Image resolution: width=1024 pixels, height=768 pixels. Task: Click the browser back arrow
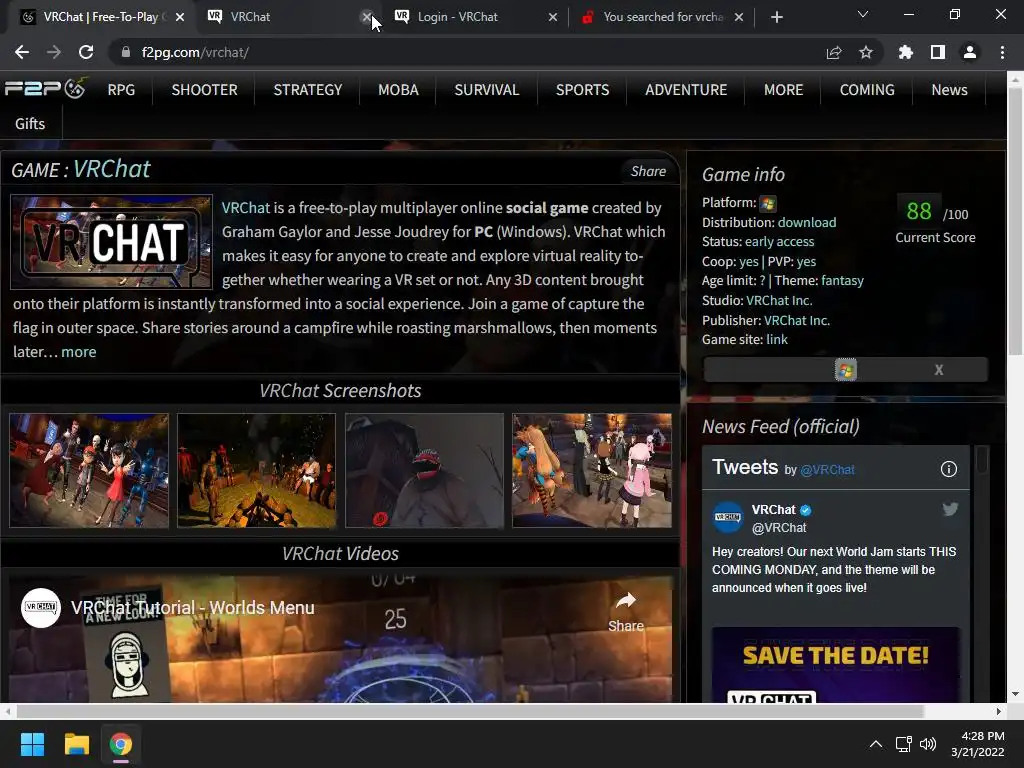(22, 52)
